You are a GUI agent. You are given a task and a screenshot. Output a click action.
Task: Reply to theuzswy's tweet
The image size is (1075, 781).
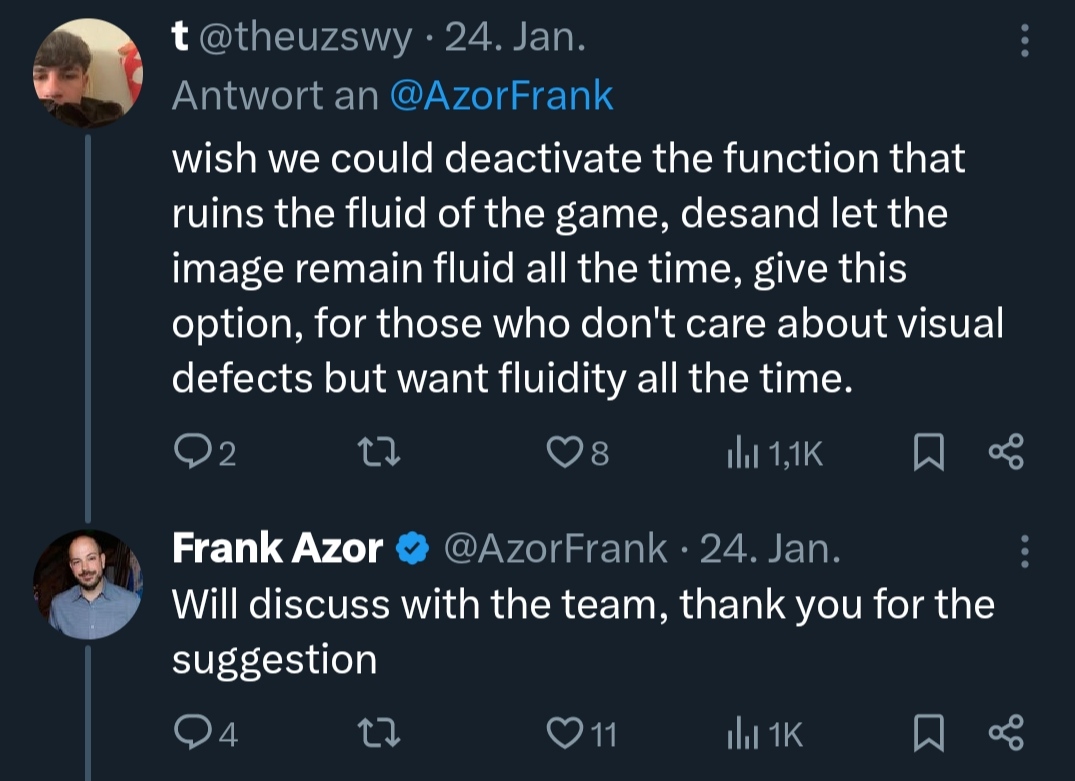[191, 455]
